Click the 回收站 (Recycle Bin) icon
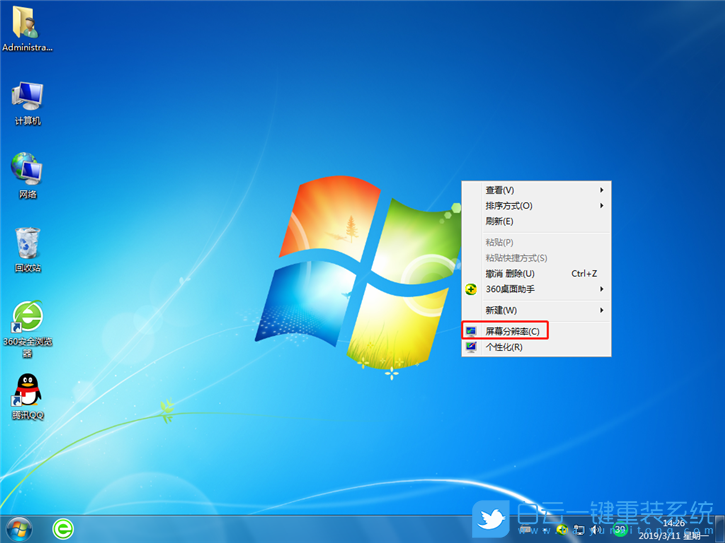The height and width of the screenshot is (543, 725). click(27, 249)
